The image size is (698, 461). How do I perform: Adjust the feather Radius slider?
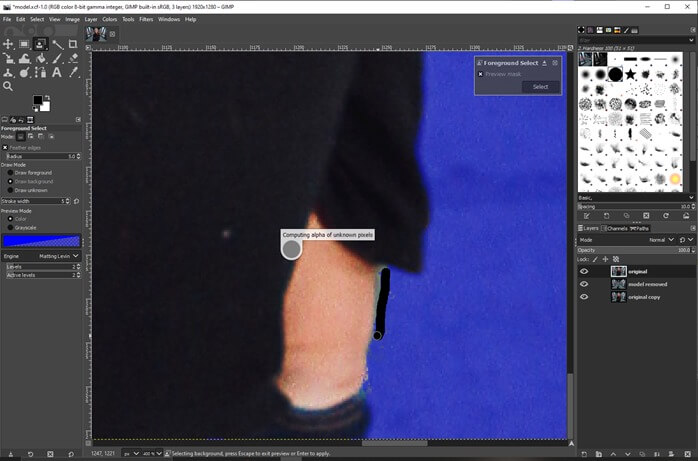[x=43, y=156]
